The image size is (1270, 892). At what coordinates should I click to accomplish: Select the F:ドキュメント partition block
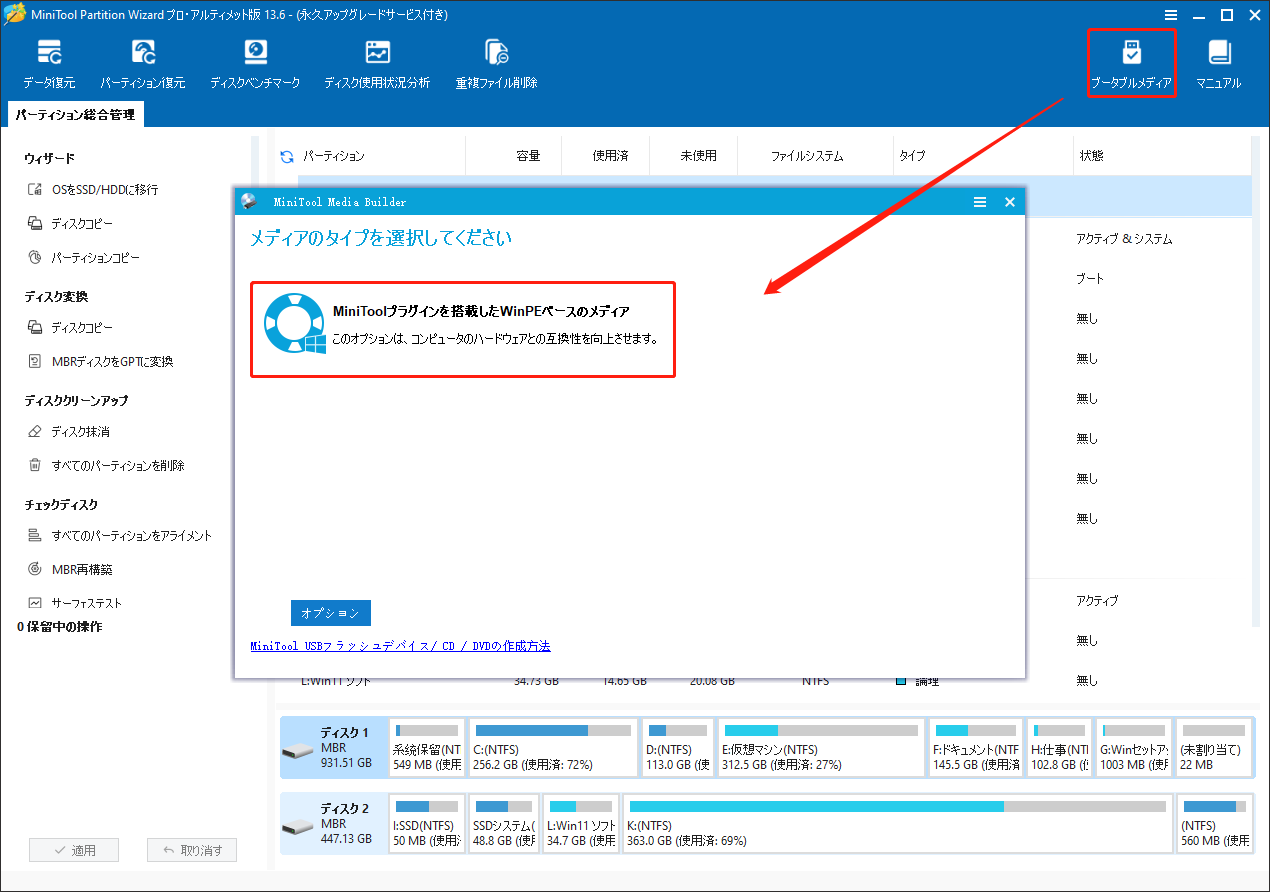click(976, 747)
